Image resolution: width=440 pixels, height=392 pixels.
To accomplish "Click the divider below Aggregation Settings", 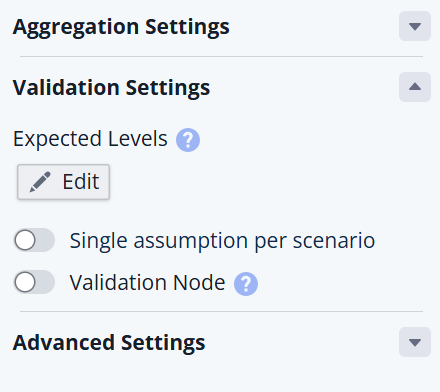I will pyautogui.click(x=221, y=57).
